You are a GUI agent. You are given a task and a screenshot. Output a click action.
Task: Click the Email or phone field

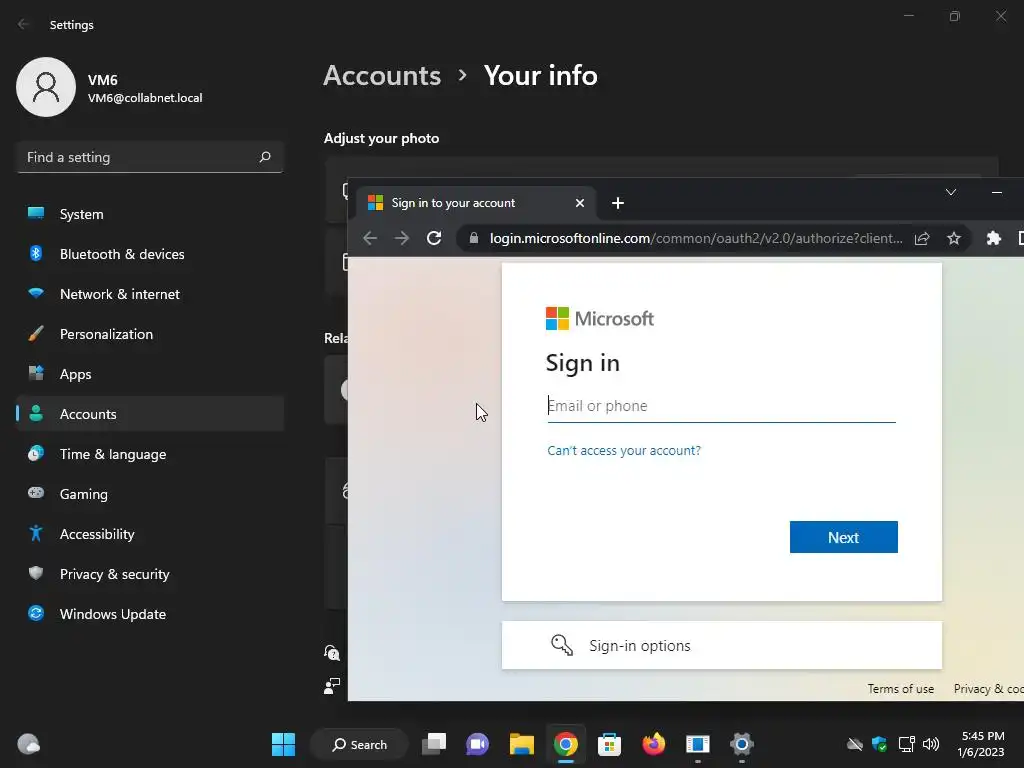click(x=722, y=406)
